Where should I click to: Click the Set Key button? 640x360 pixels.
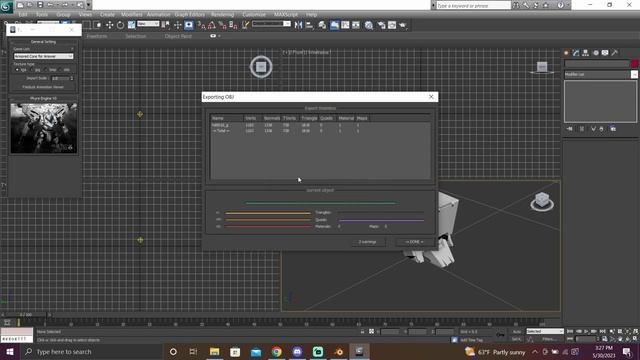point(517,339)
